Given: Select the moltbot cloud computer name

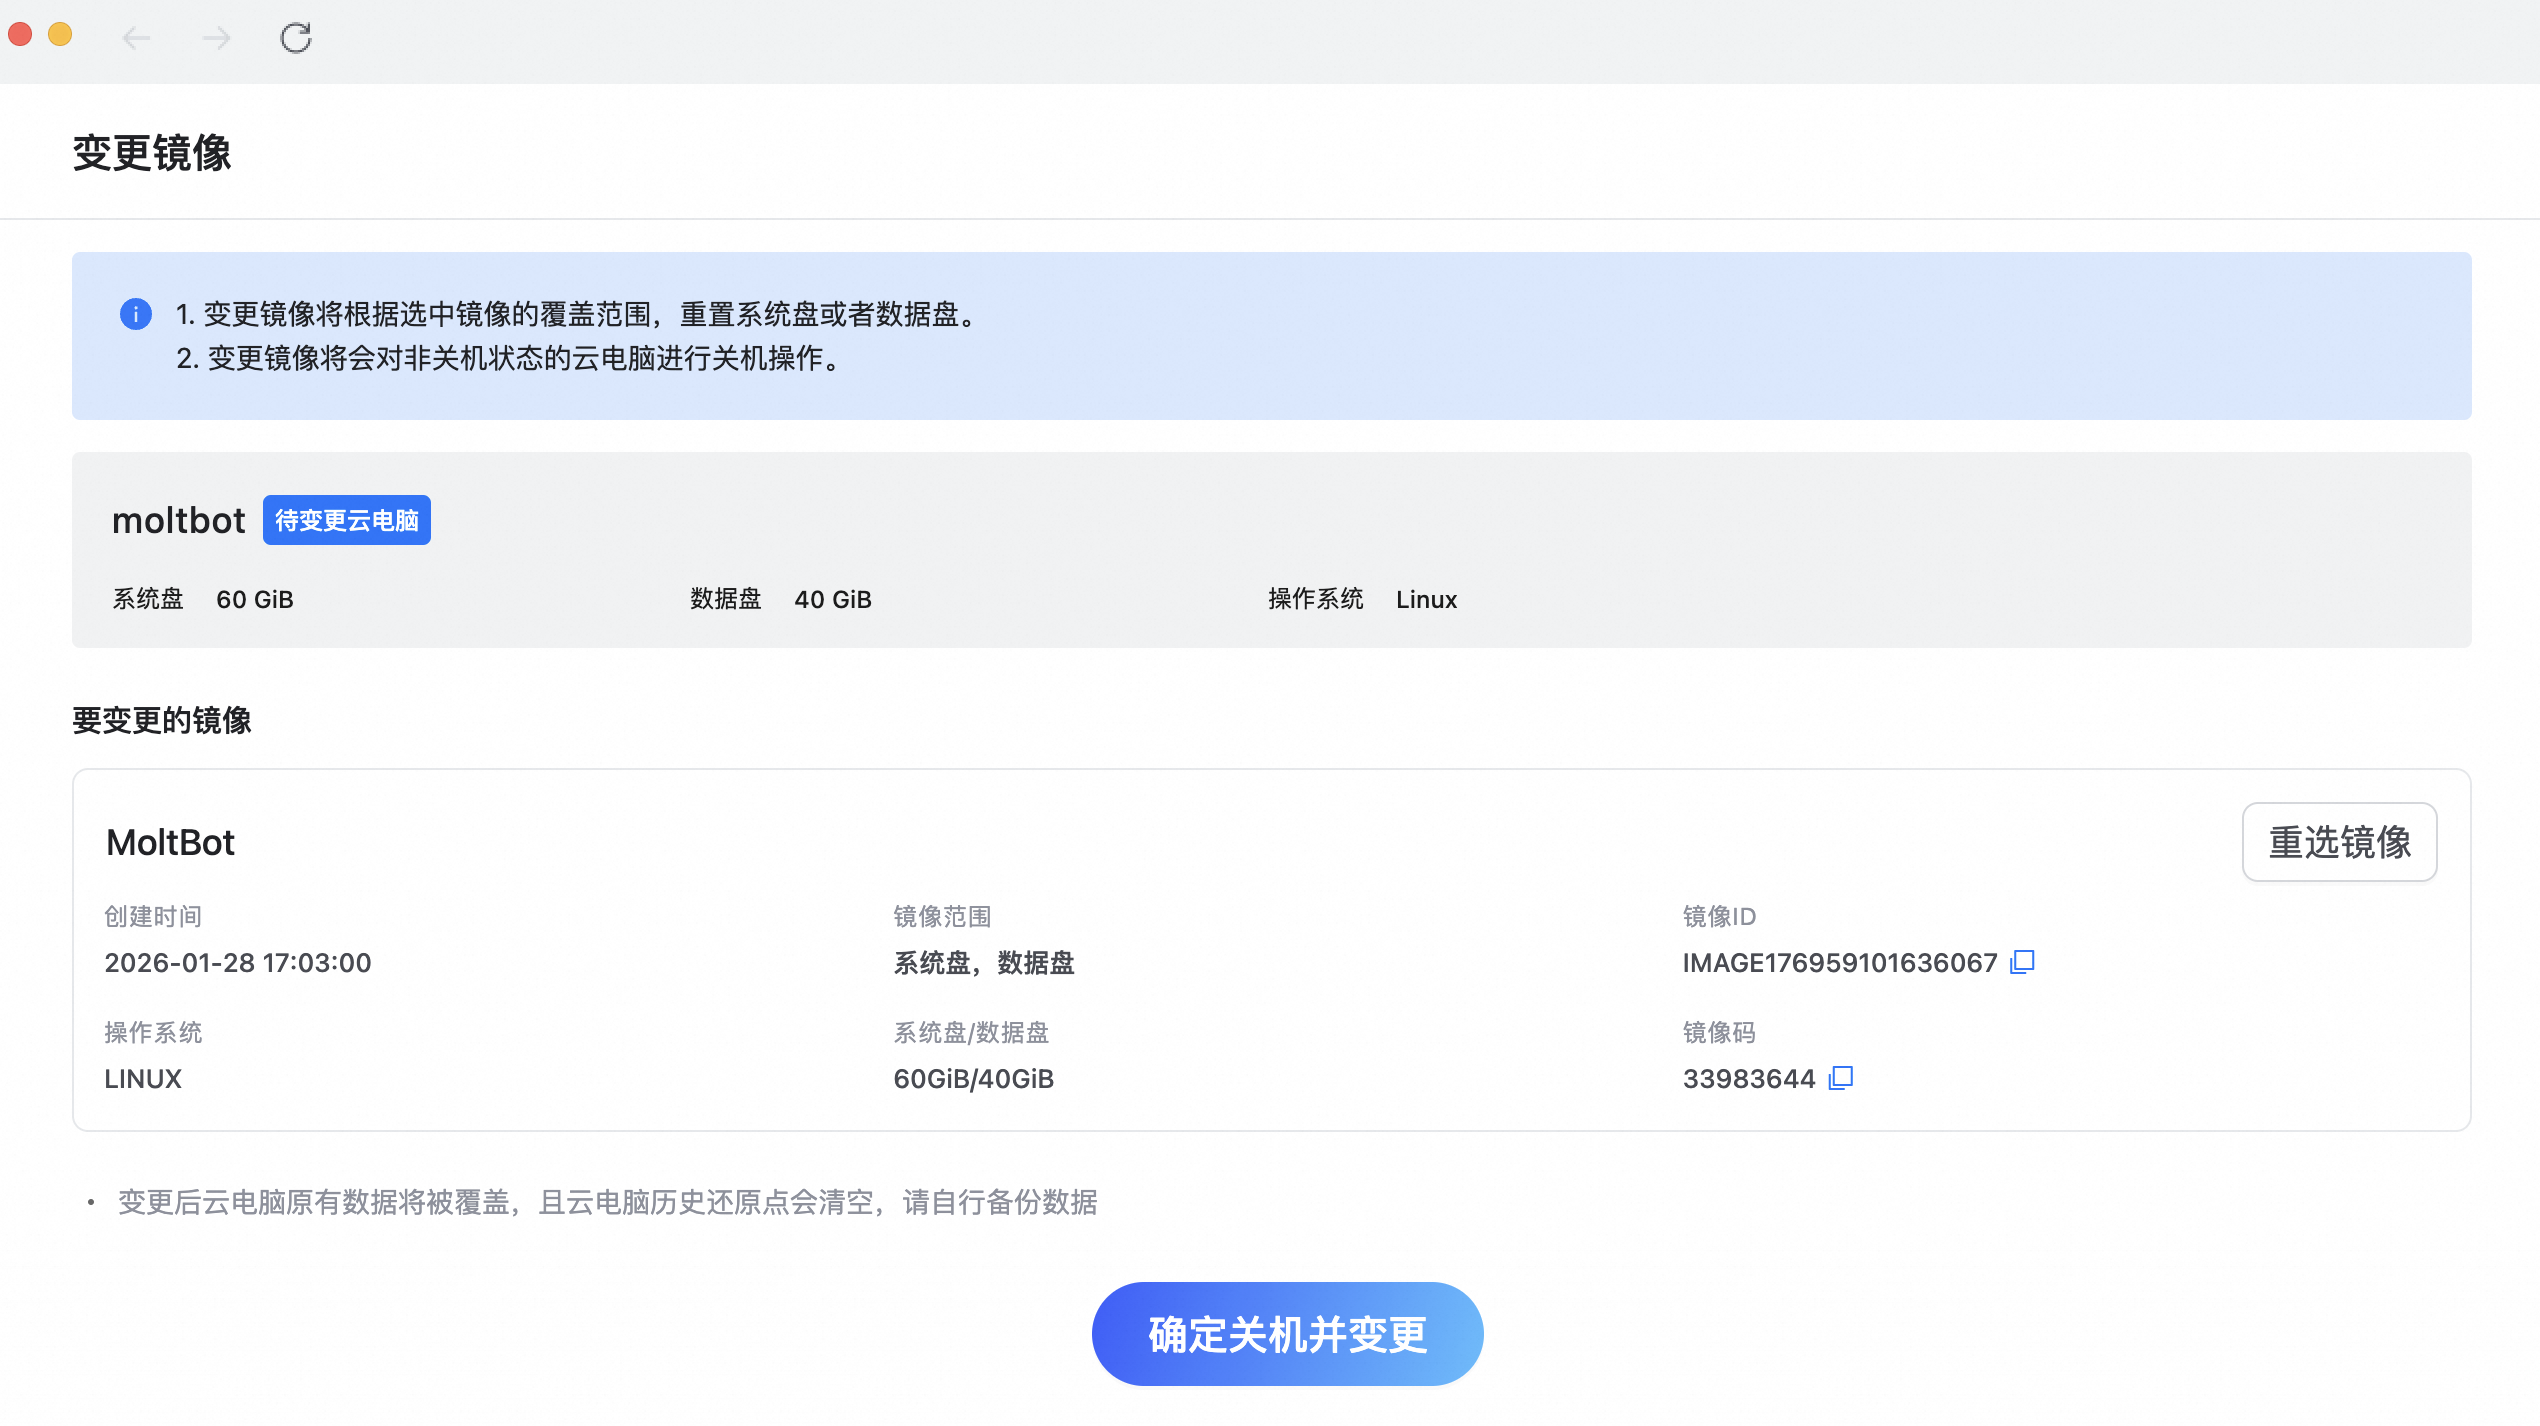Looking at the screenshot, I should click(x=178, y=520).
